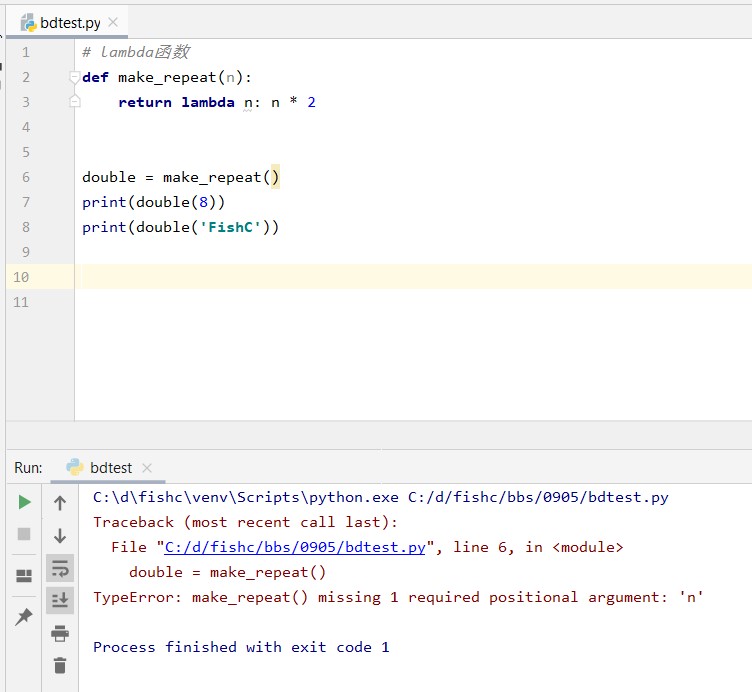
Task: Click the 'double = make_repeat()' code on line 6
Action: tap(180, 177)
